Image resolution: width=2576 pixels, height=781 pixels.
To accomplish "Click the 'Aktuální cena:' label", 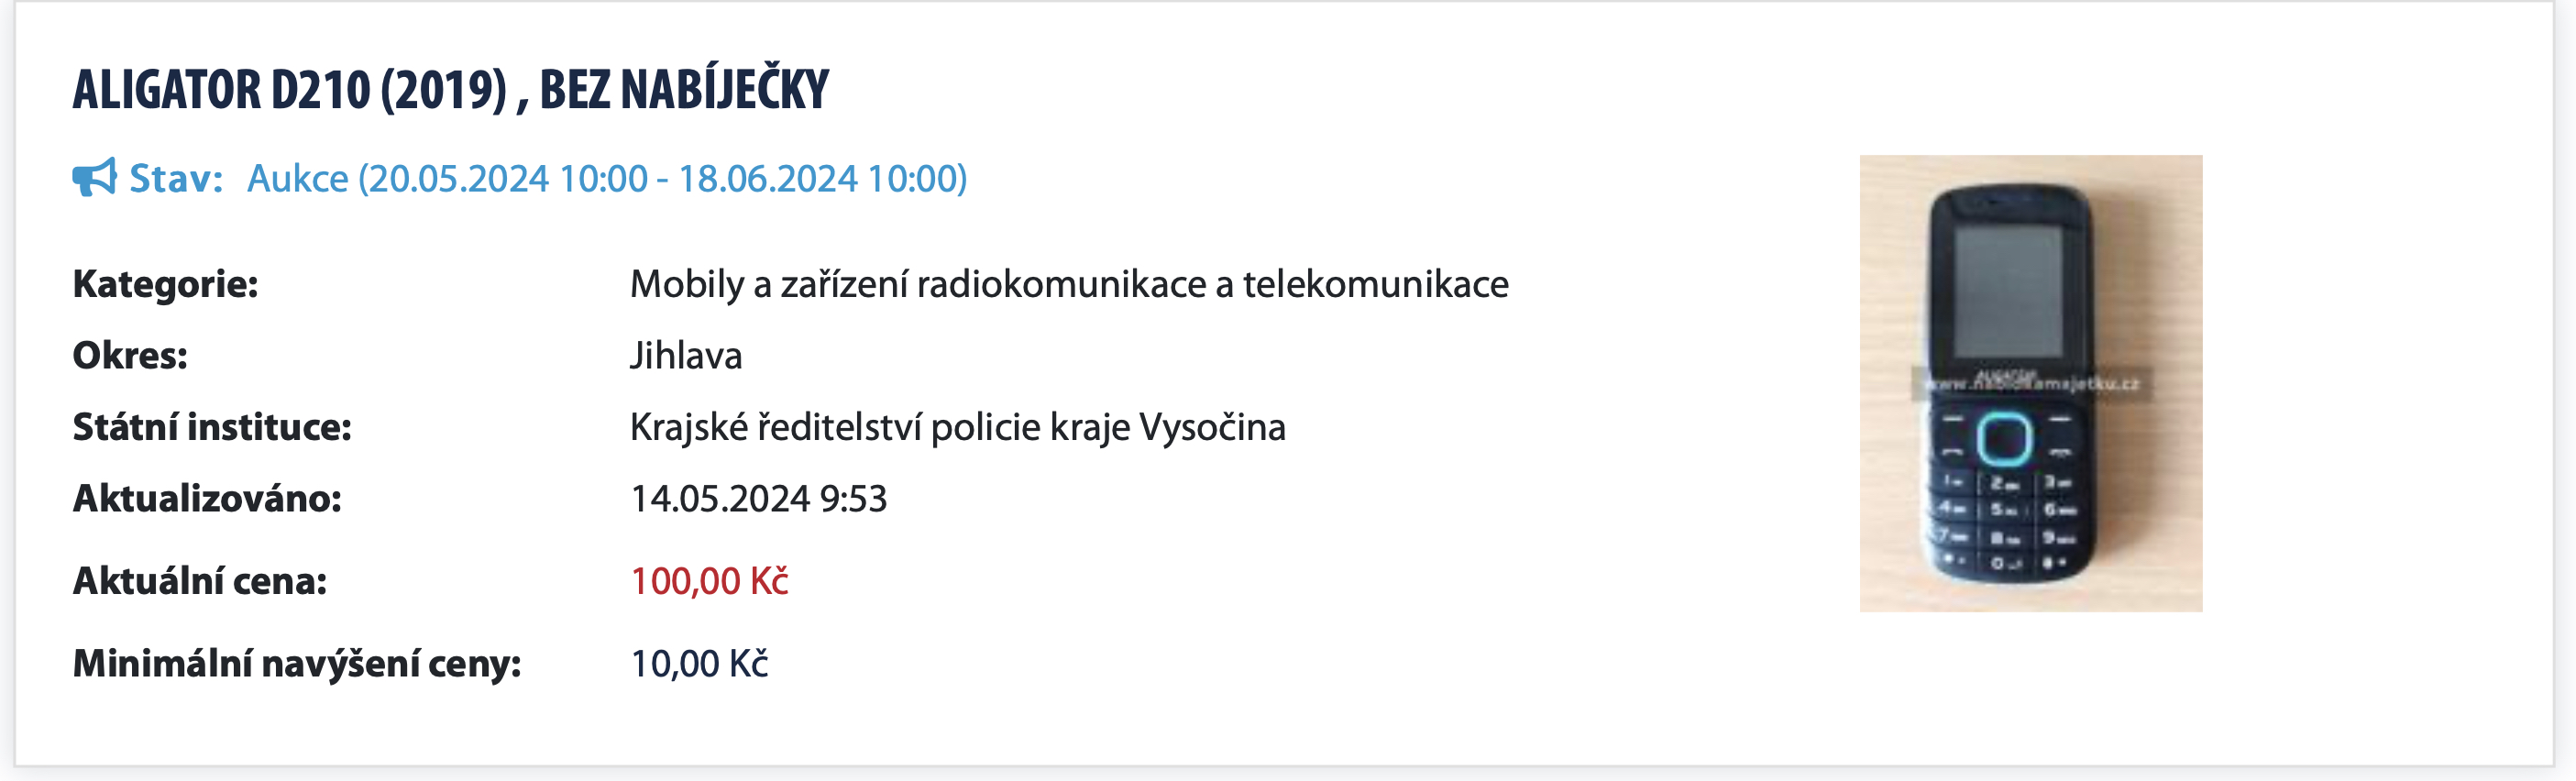I will click(200, 581).
